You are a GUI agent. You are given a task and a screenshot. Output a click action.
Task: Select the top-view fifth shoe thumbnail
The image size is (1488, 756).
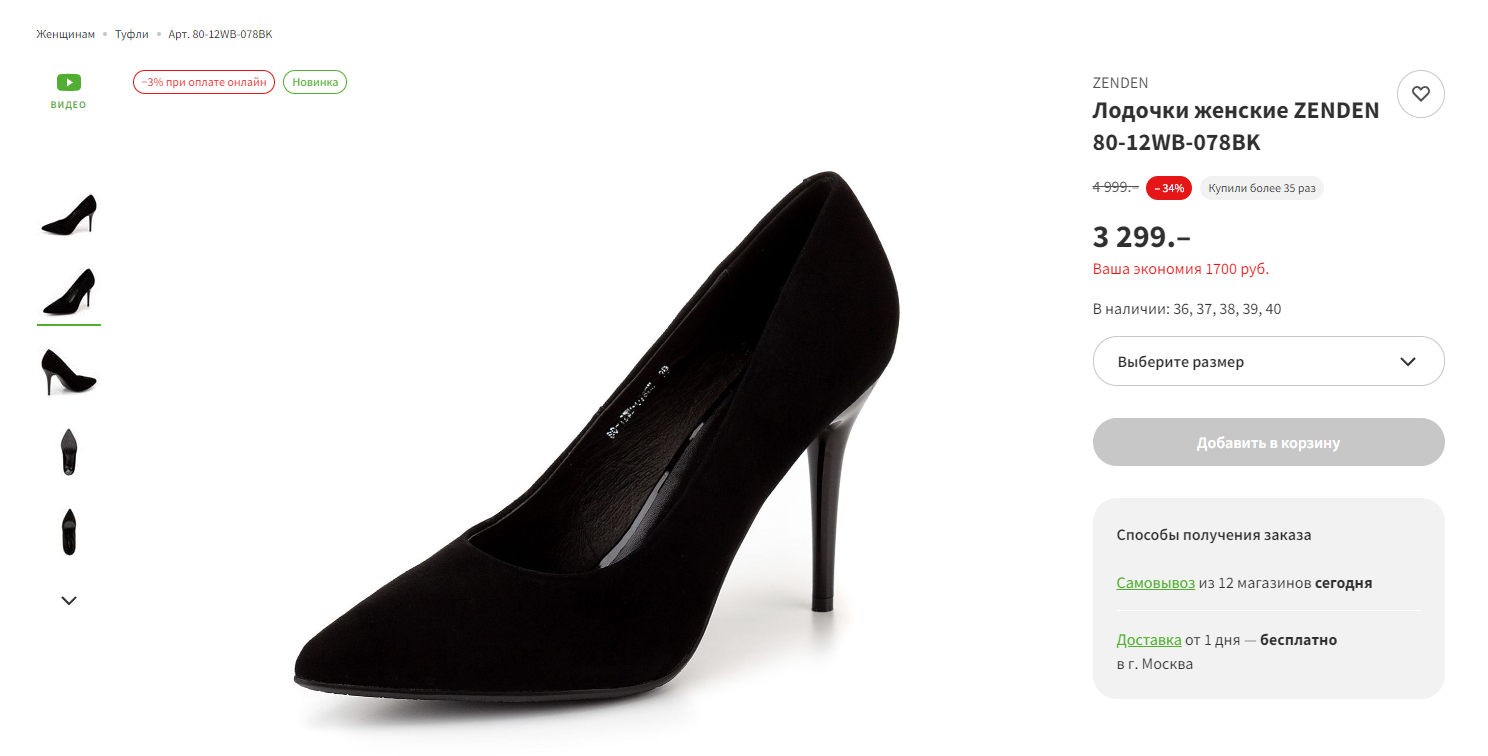(x=69, y=531)
